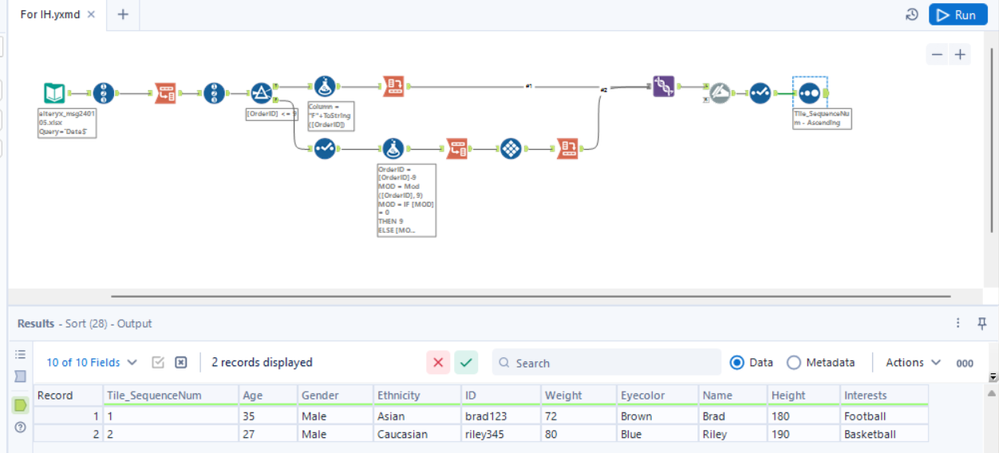Click the Age column header
The height and width of the screenshot is (453, 999).
coord(268,395)
